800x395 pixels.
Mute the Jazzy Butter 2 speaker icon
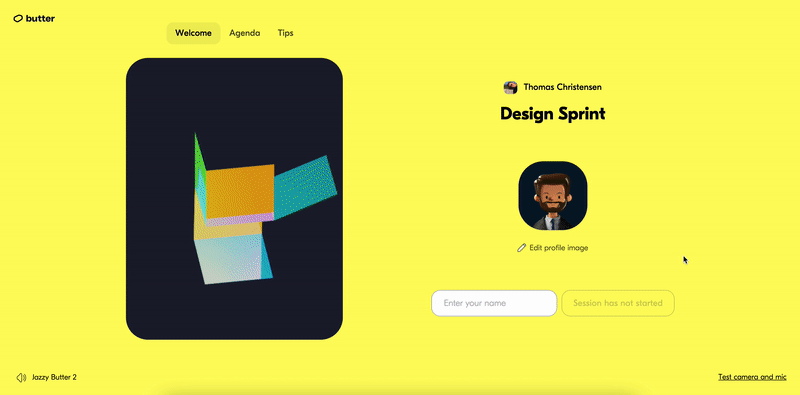click(21, 378)
